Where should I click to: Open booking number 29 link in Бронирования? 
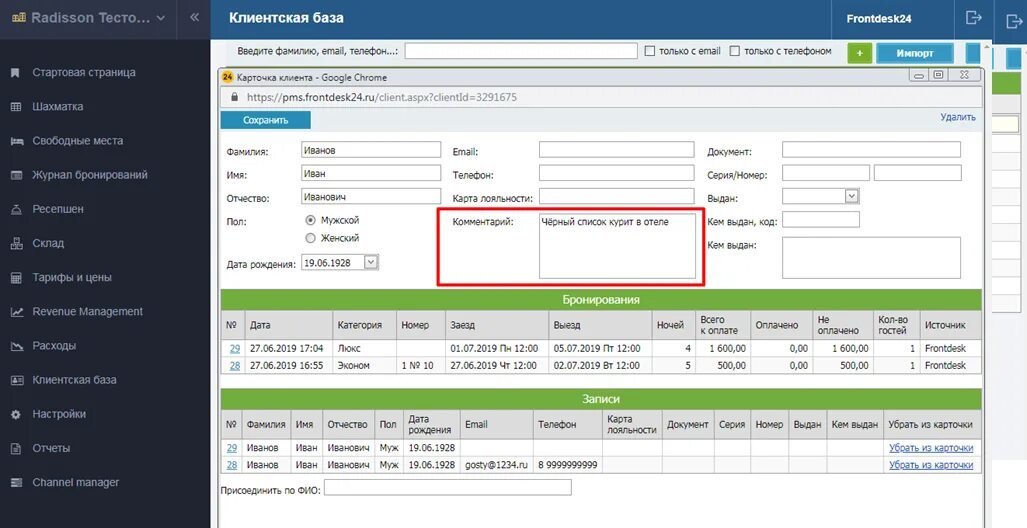(x=234, y=349)
